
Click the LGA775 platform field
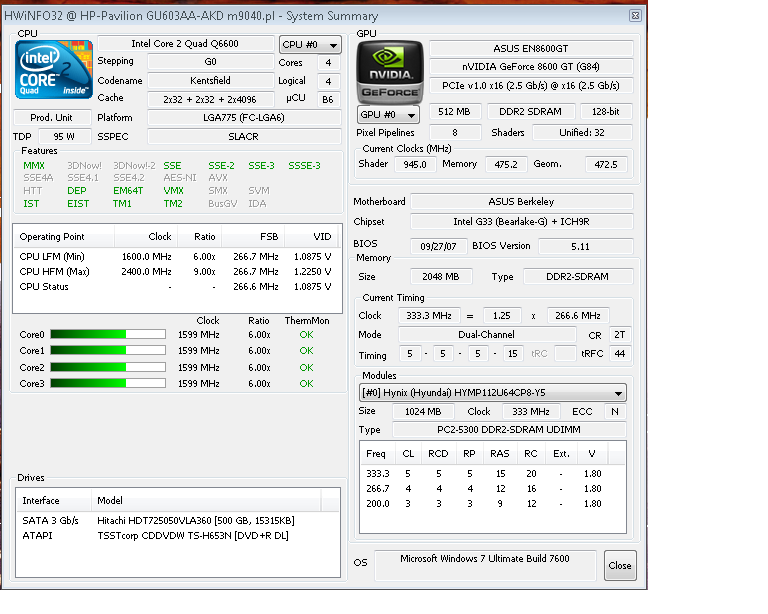[x=243, y=118]
